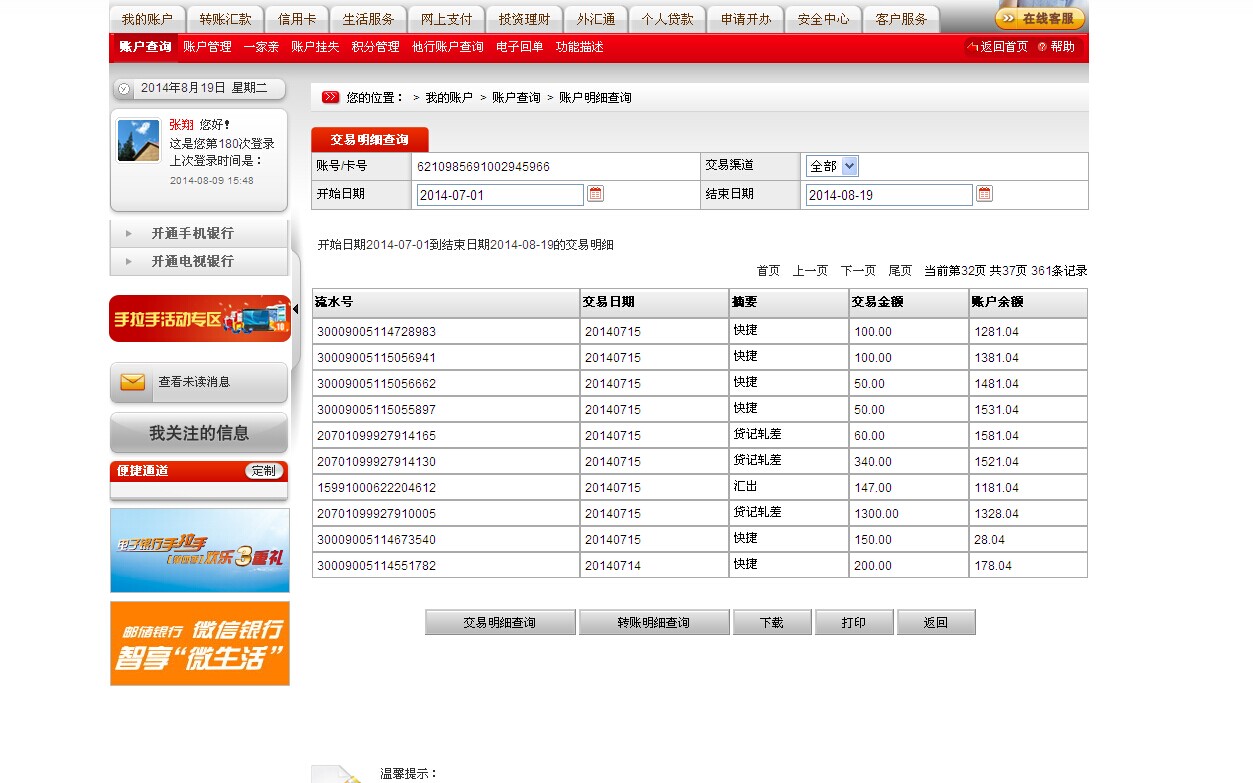Select the 账户管理 submenu item
The width and height of the screenshot is (1253, 783).
[x=207, y=47]
